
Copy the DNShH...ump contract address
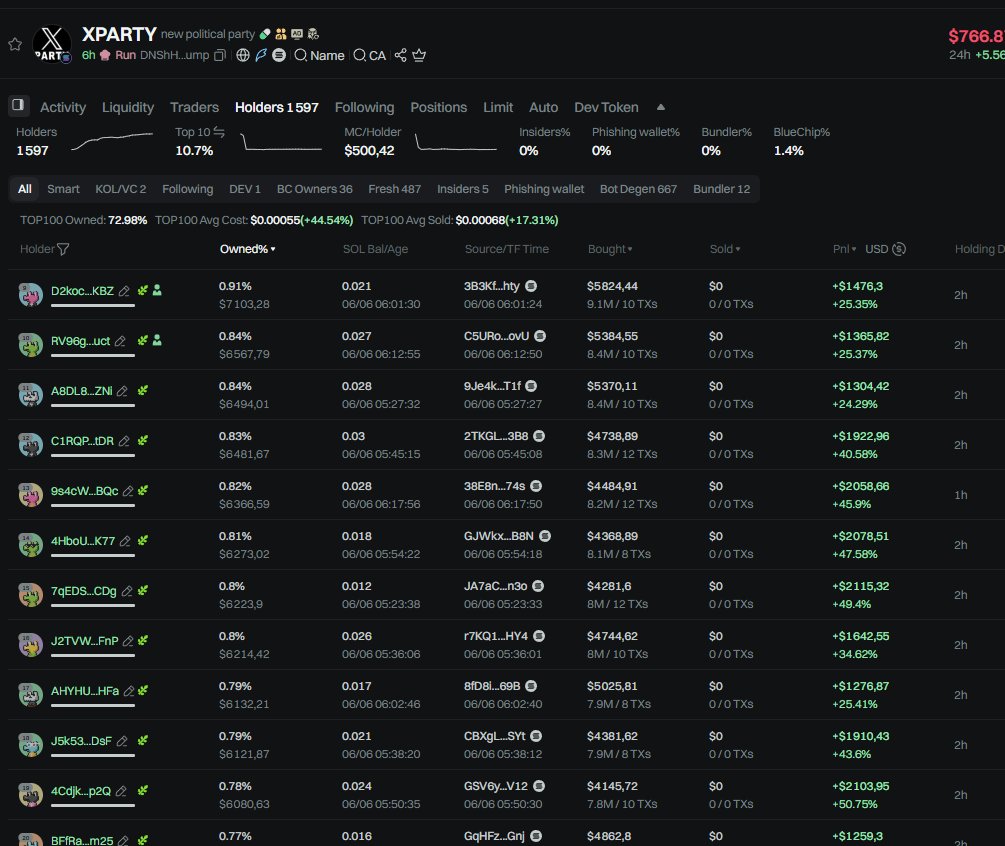[219, 56]
